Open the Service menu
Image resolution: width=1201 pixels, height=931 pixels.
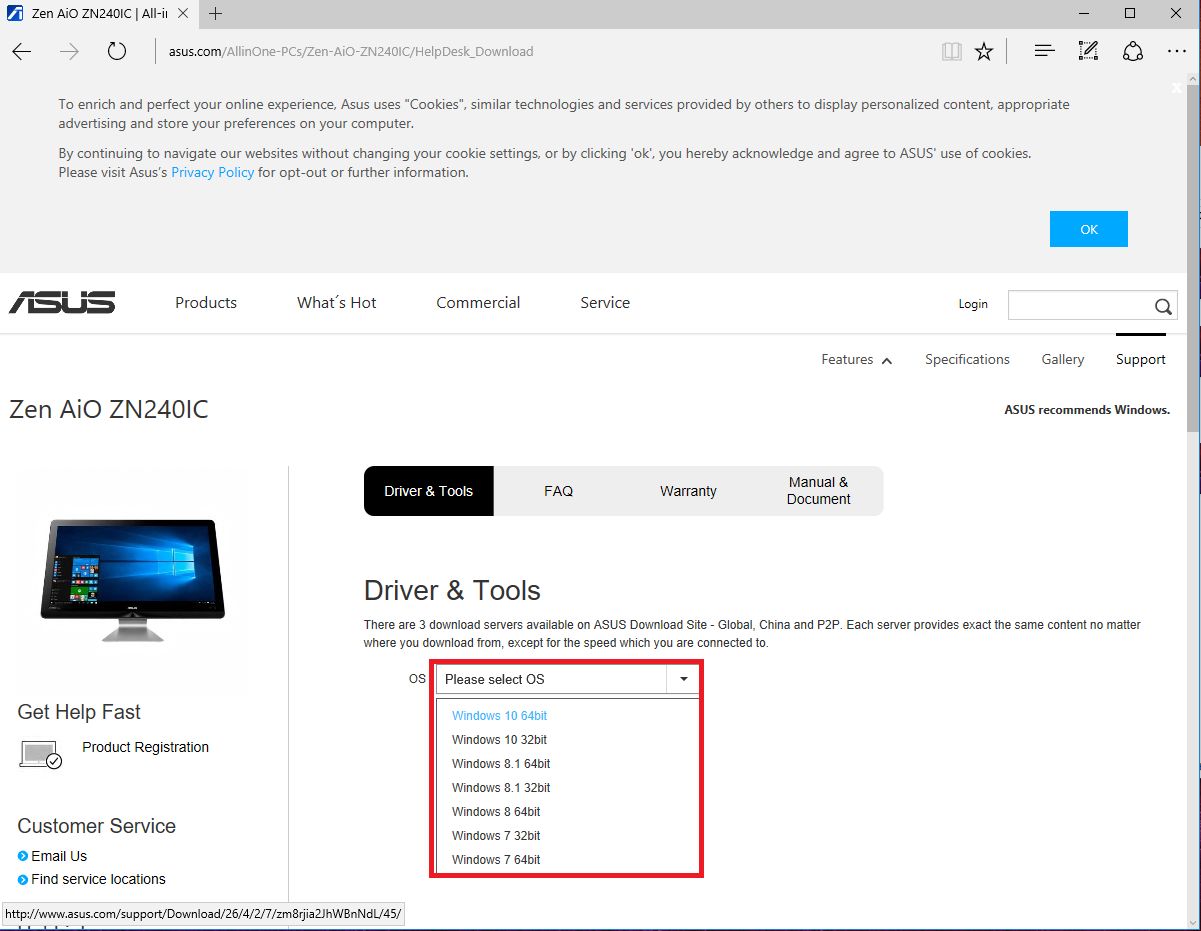[x=605, y=303]
